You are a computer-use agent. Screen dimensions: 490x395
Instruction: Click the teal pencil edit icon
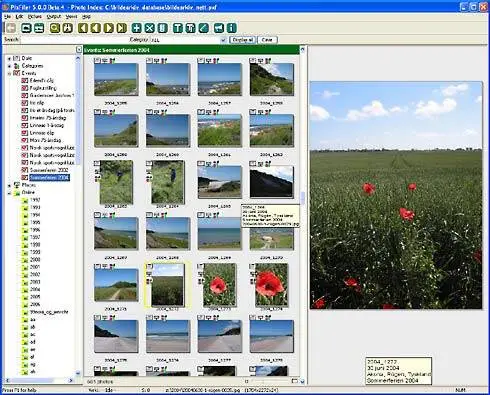pos(203,28)
